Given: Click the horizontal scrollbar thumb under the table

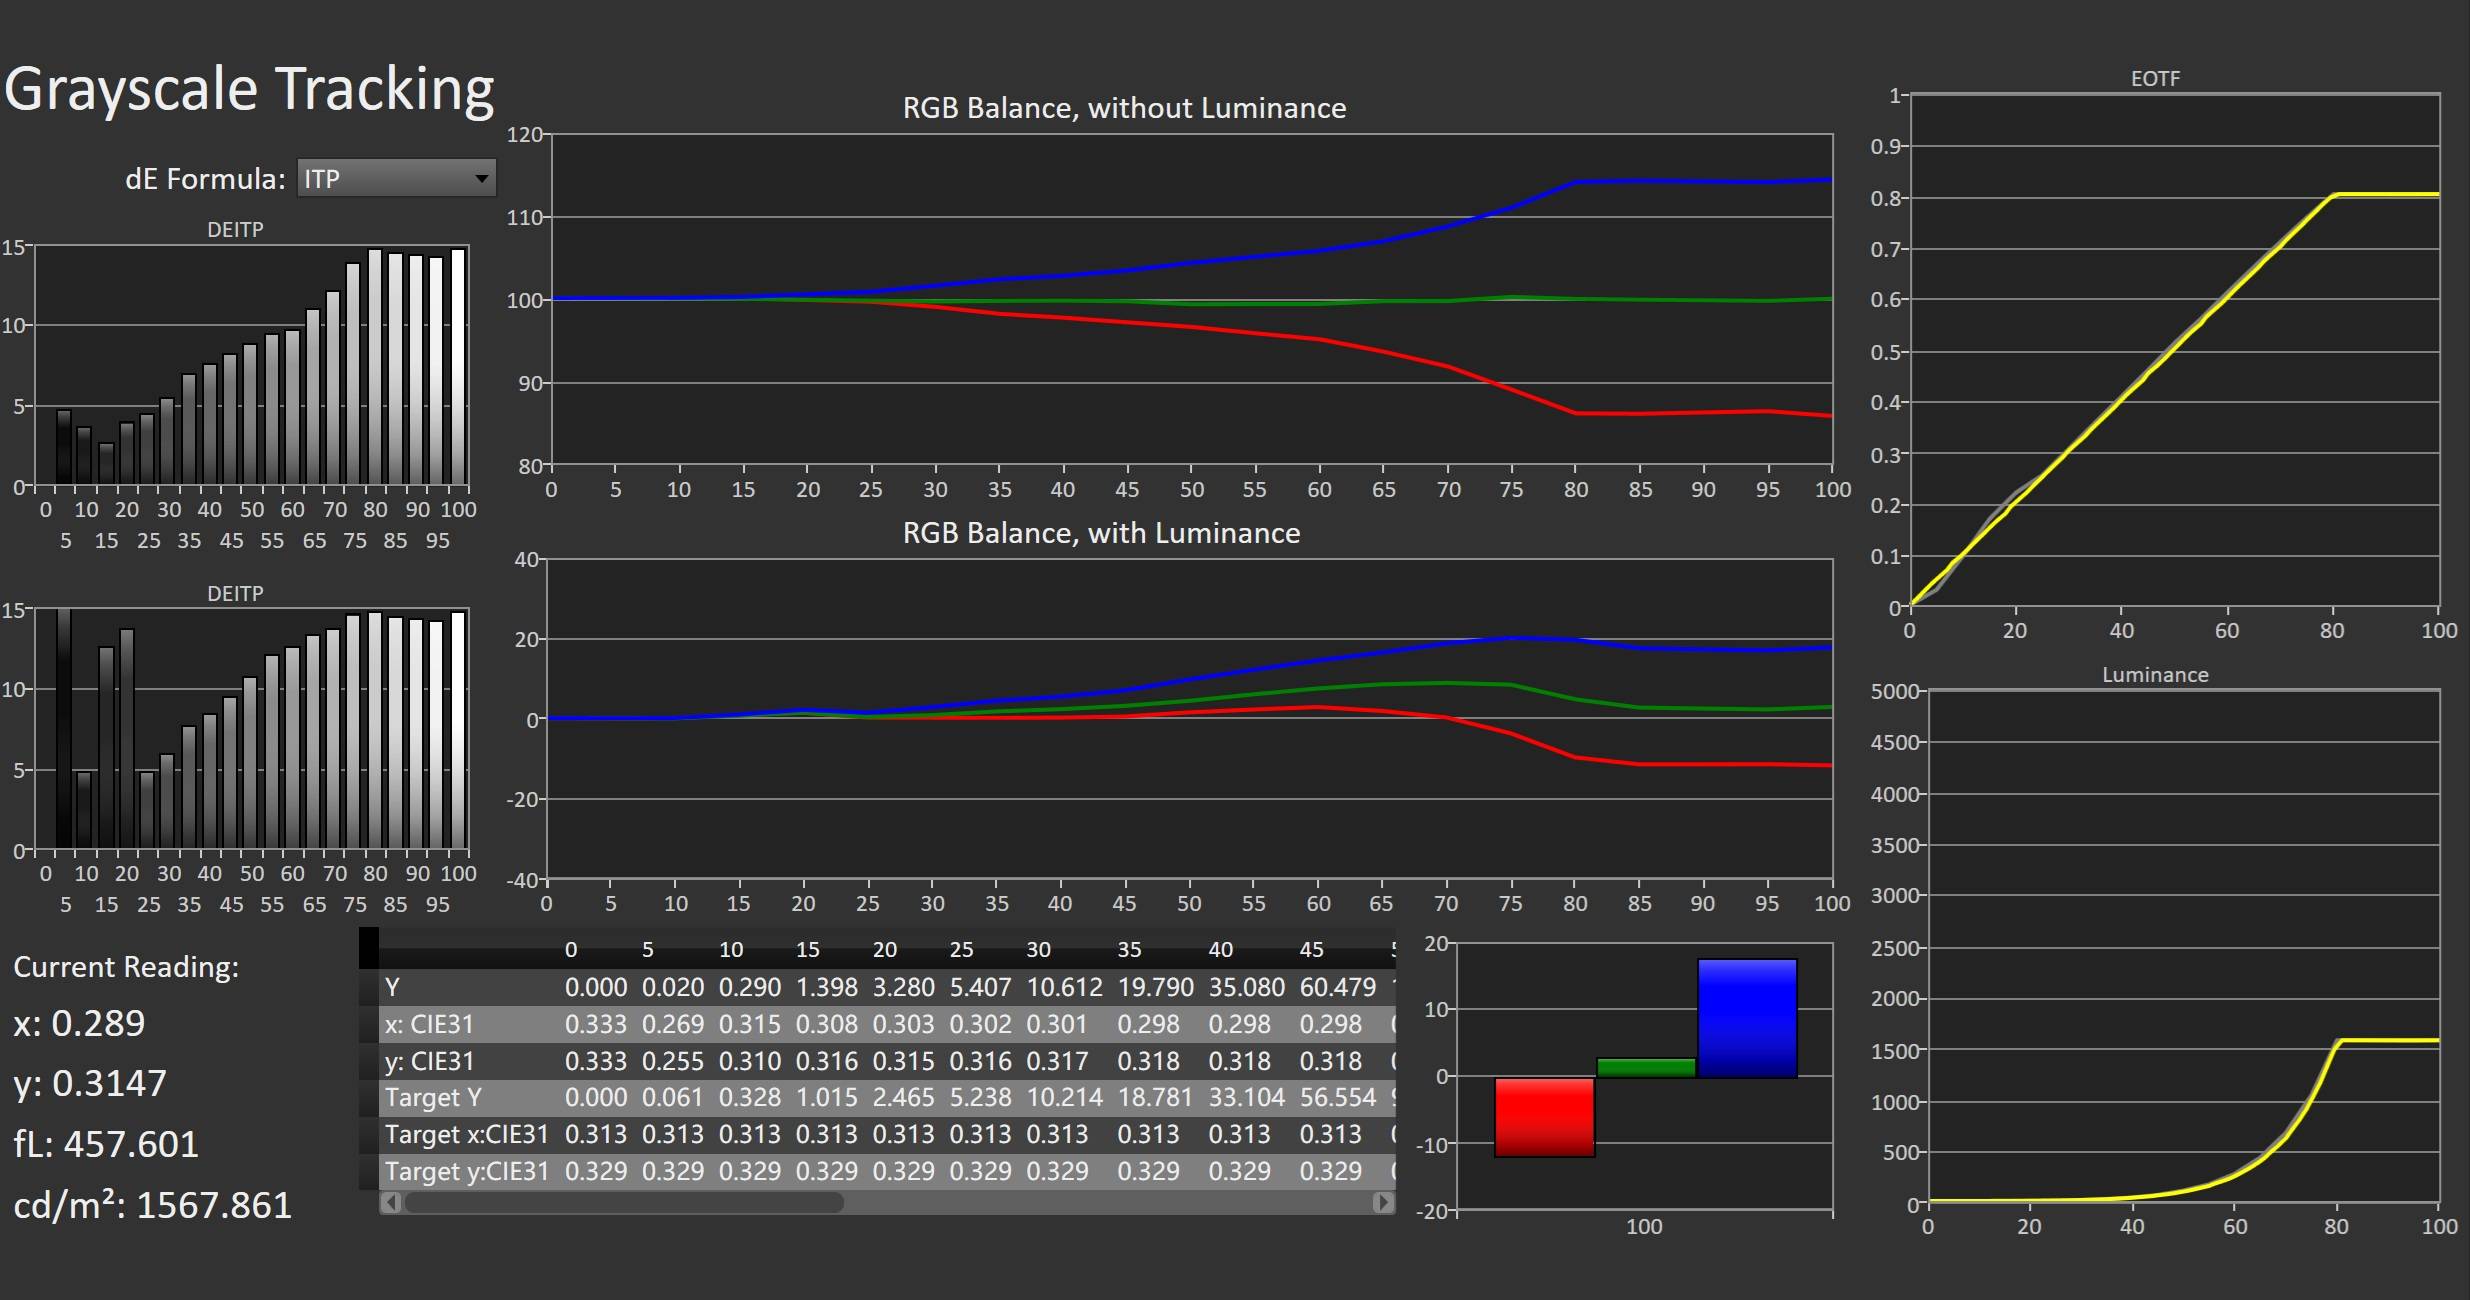Looking at the screenshot, I should (x=624, y=1202).
